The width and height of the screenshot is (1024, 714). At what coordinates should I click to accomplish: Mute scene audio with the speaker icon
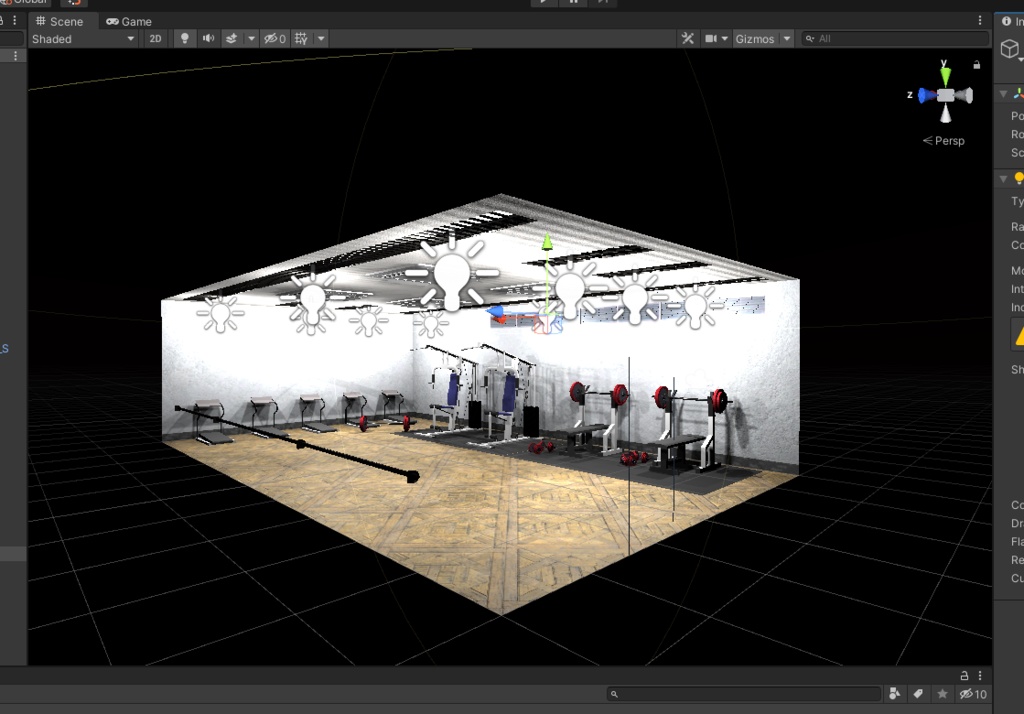tap(207, 38)
